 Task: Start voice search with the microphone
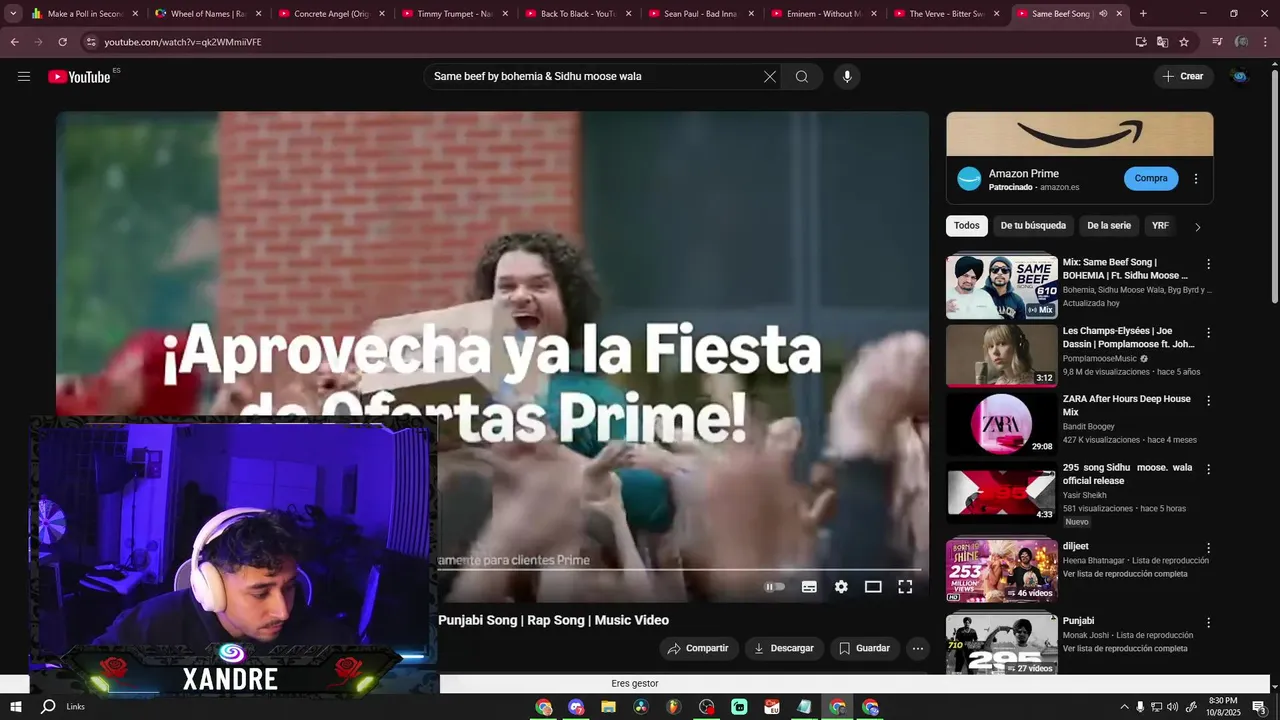847,77
